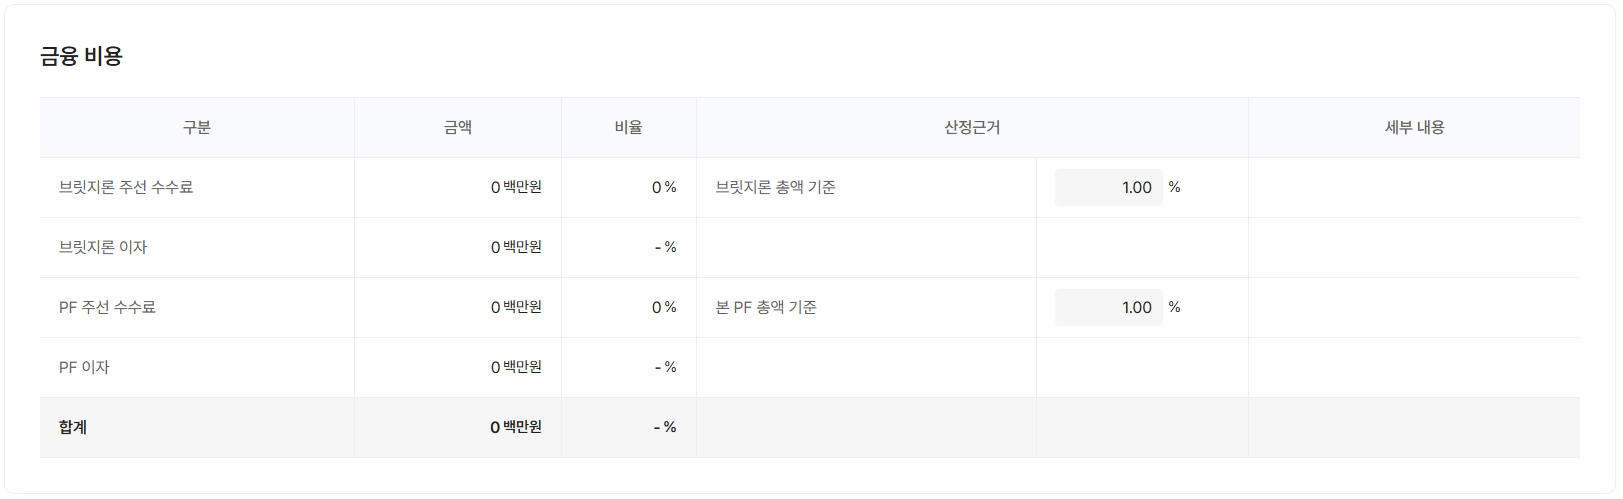Click the 합계 total row label

click(73, 428)
